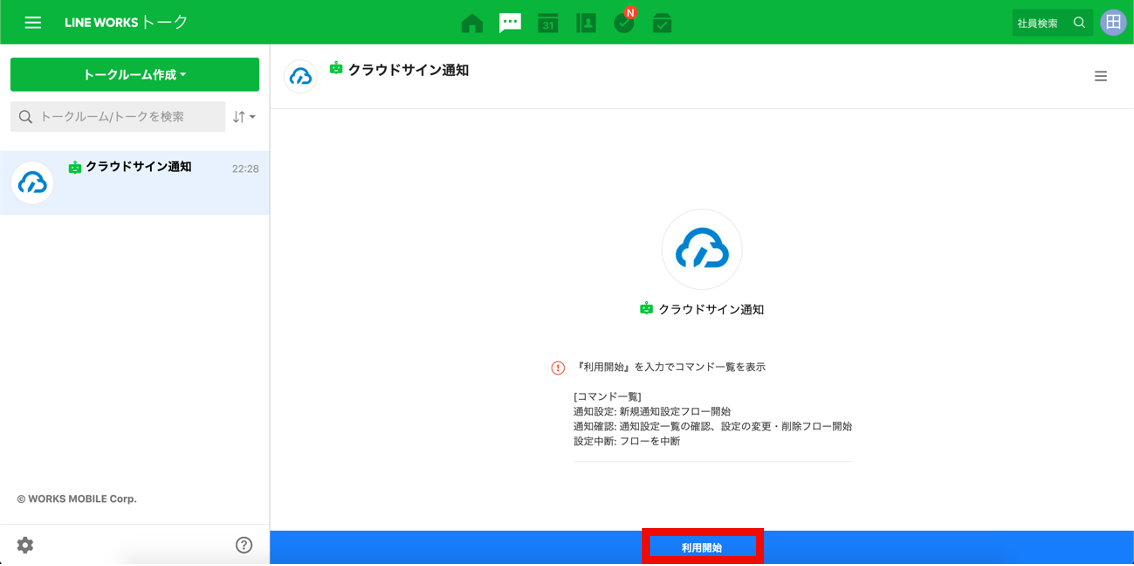Image resolution: width=1134 pixels, height=566 pixels.
Task: Click the 『利用開始』を入力でコマンド一覧を表示 text
Action: pyautogui.click(x=672, y=367)
